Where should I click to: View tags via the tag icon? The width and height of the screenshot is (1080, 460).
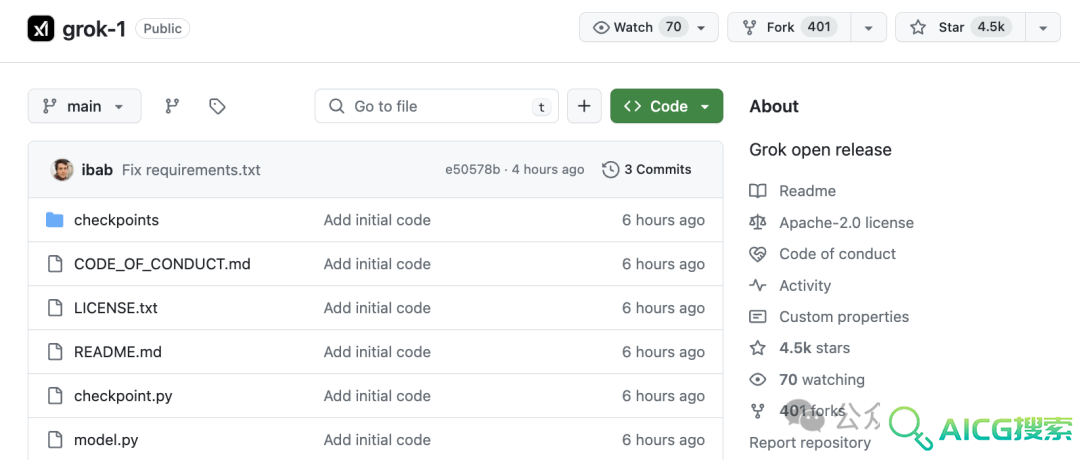[217, 106]
